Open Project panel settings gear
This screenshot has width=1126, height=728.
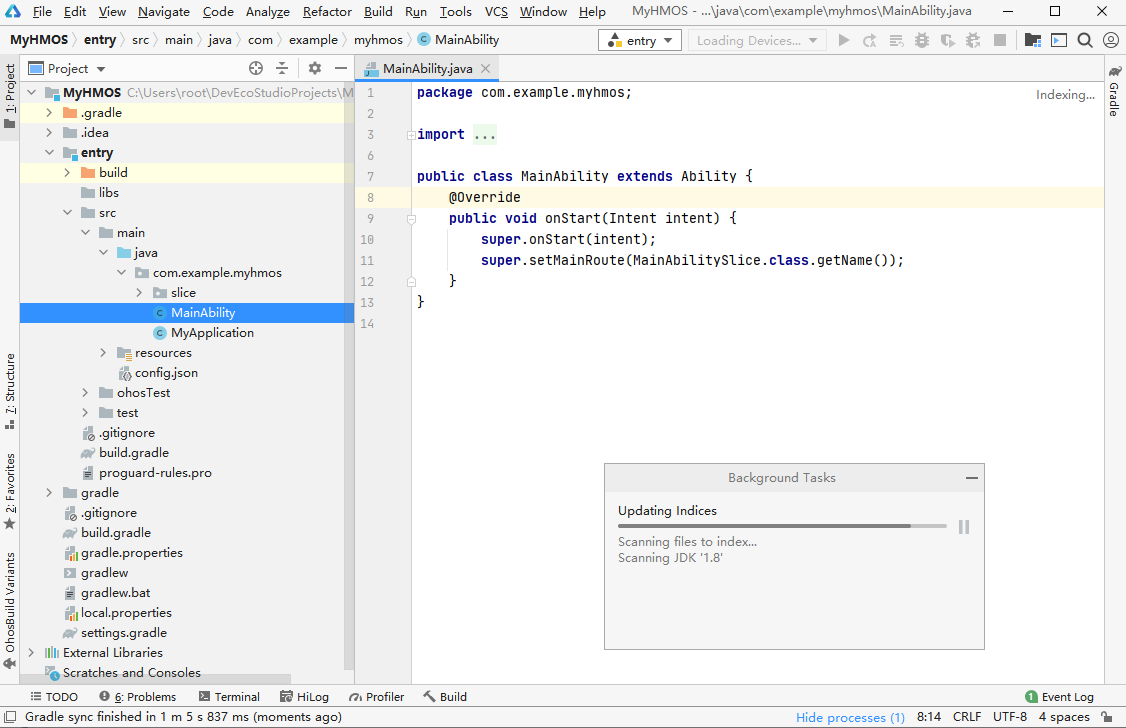[x=314, y=68]
